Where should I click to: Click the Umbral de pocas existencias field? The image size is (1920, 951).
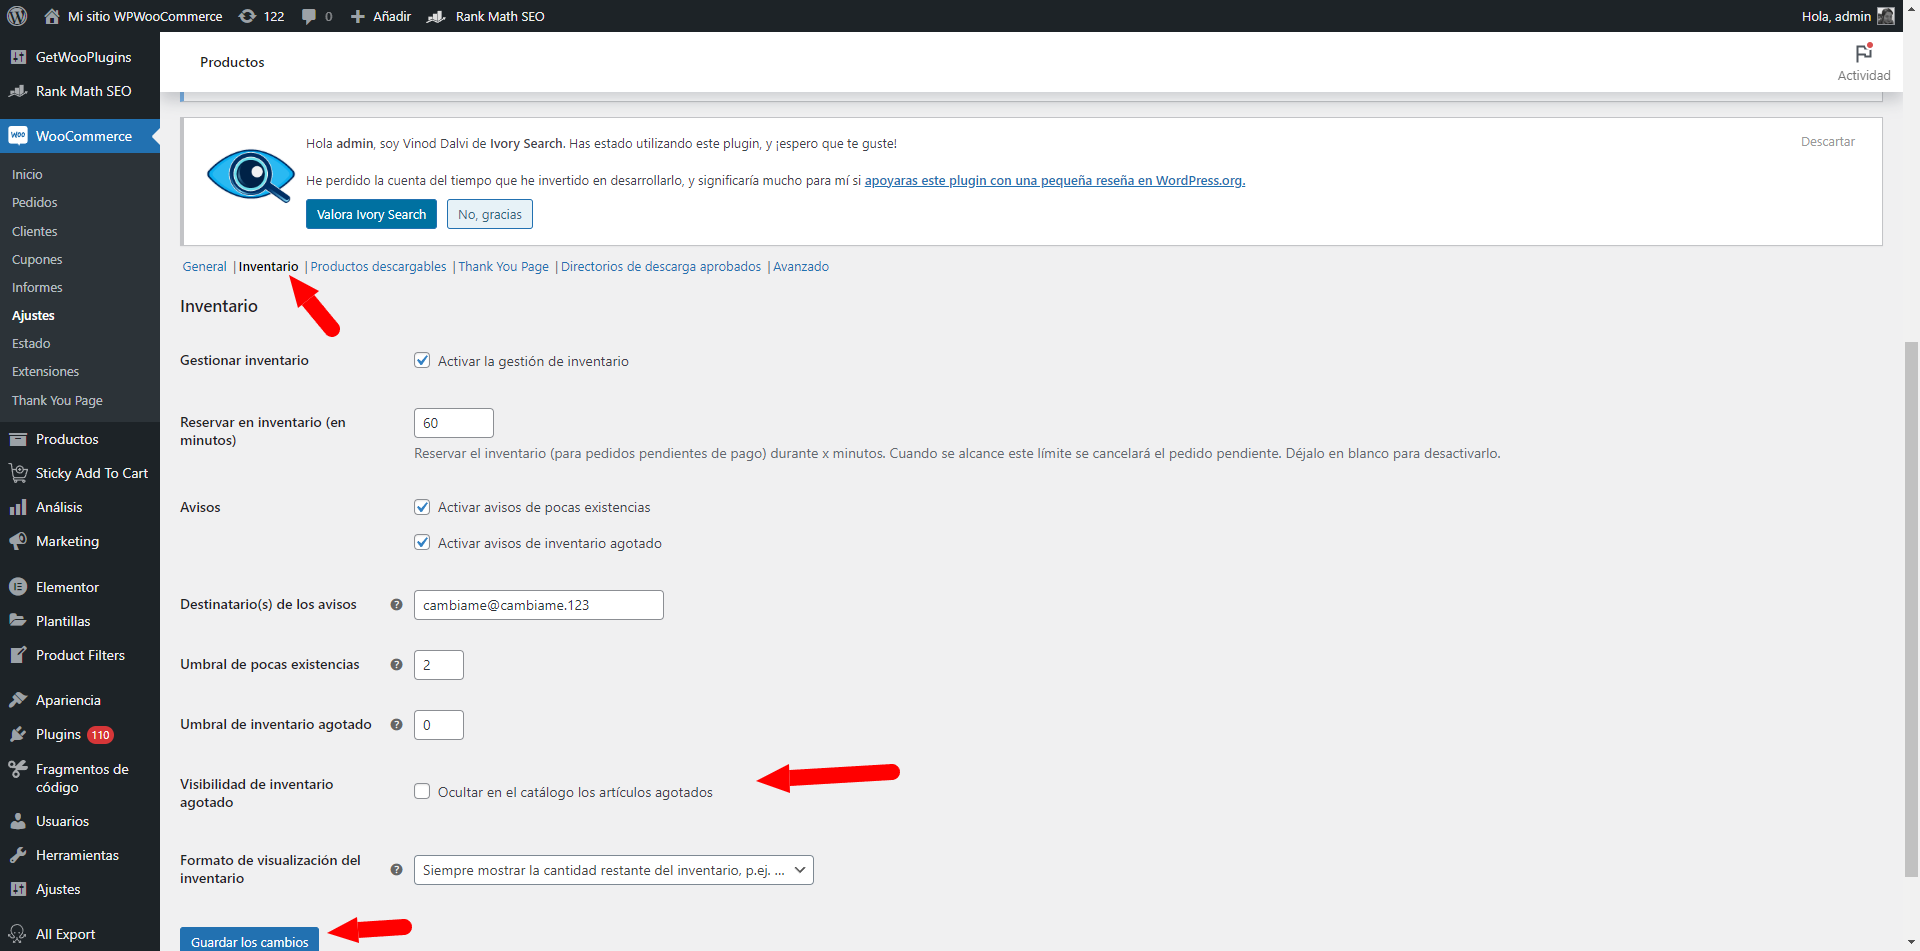pyautogui.click(x=439, y=665)
